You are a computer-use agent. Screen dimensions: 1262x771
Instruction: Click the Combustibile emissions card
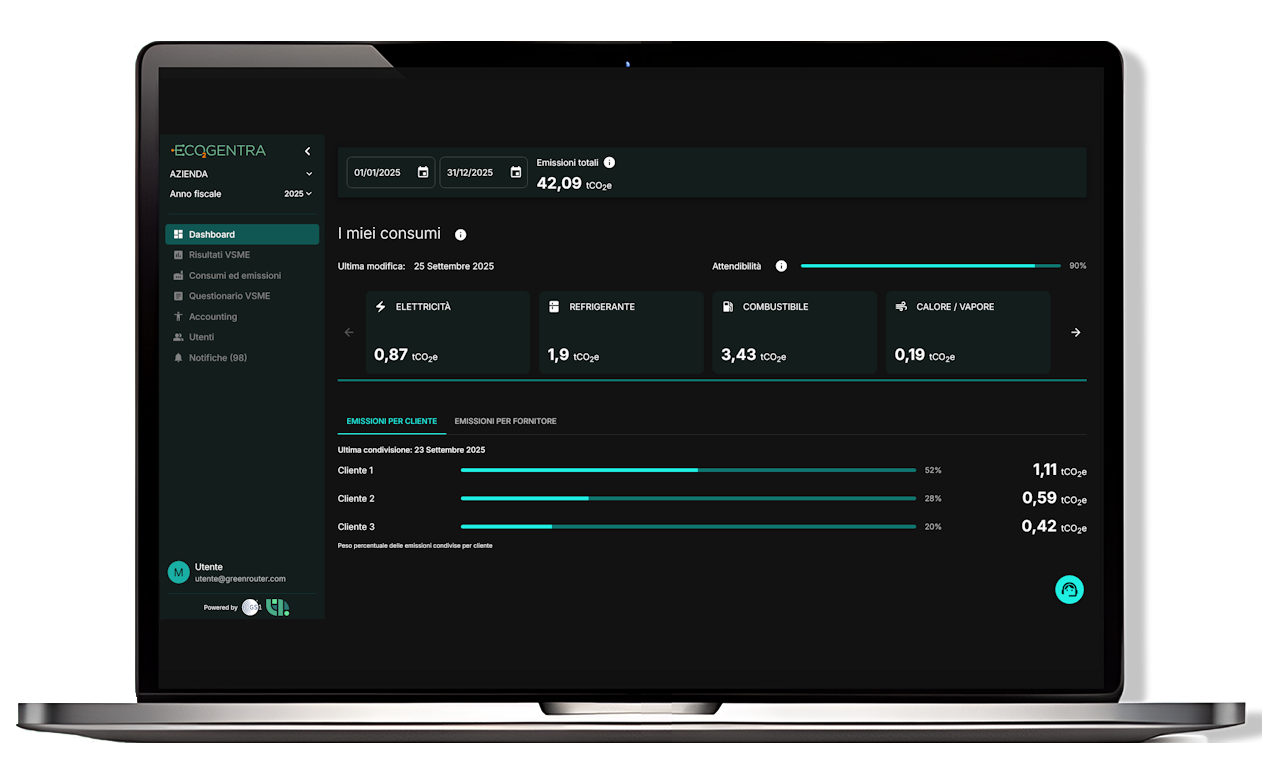[794, 332]
